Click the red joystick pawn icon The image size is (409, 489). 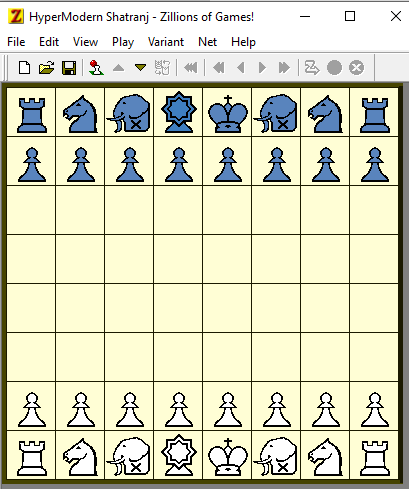click(x=96, y=67)
